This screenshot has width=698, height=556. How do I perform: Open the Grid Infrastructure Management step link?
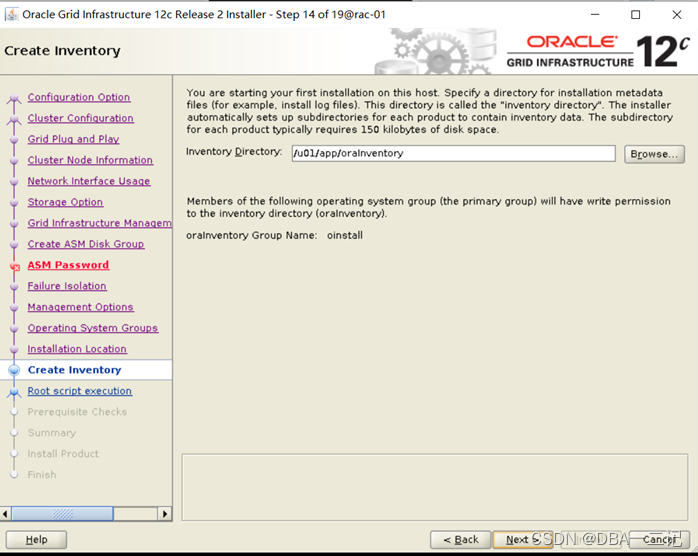click(x=99, y=223)
